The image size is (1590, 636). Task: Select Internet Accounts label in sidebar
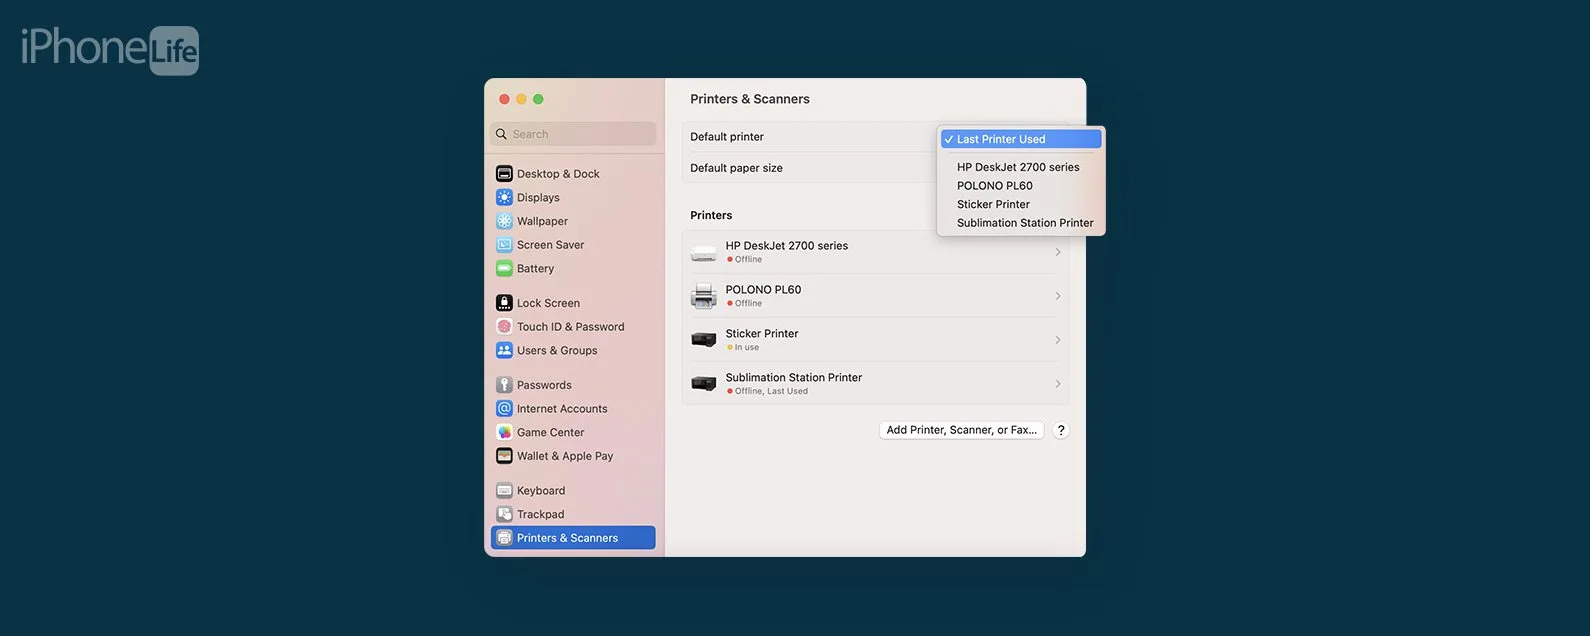point(562,409)
